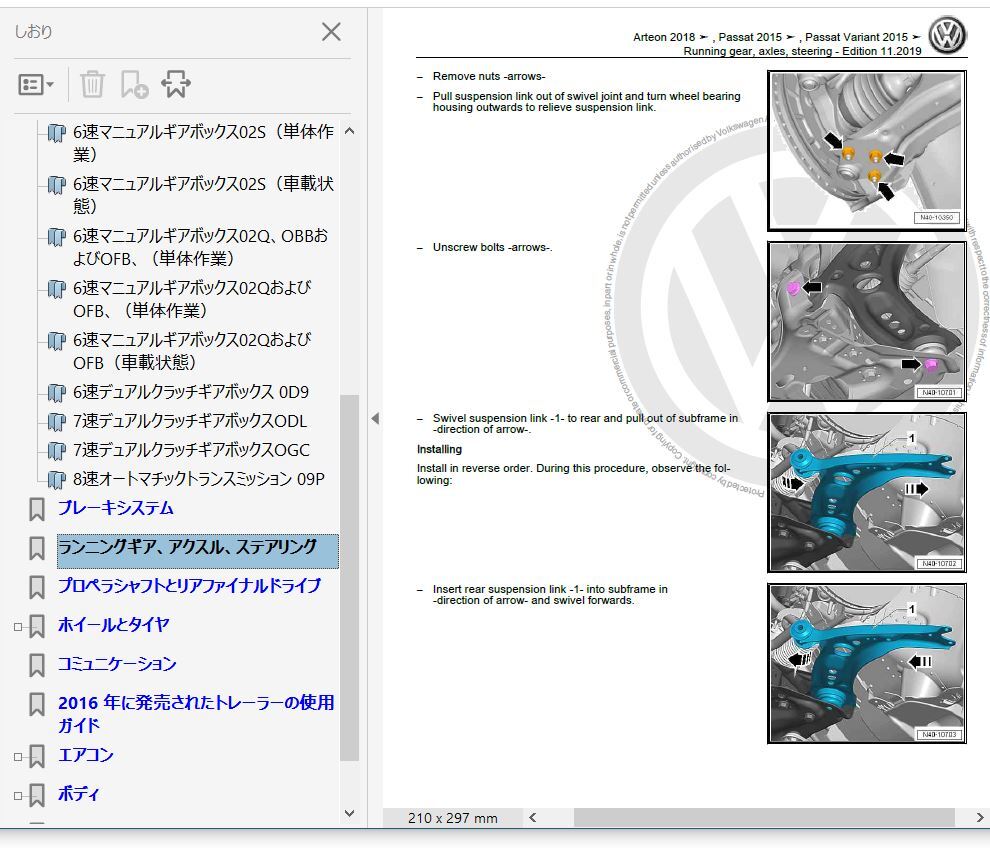Go to エアコン bookmark
990x848 pixels.
point(85,755)
